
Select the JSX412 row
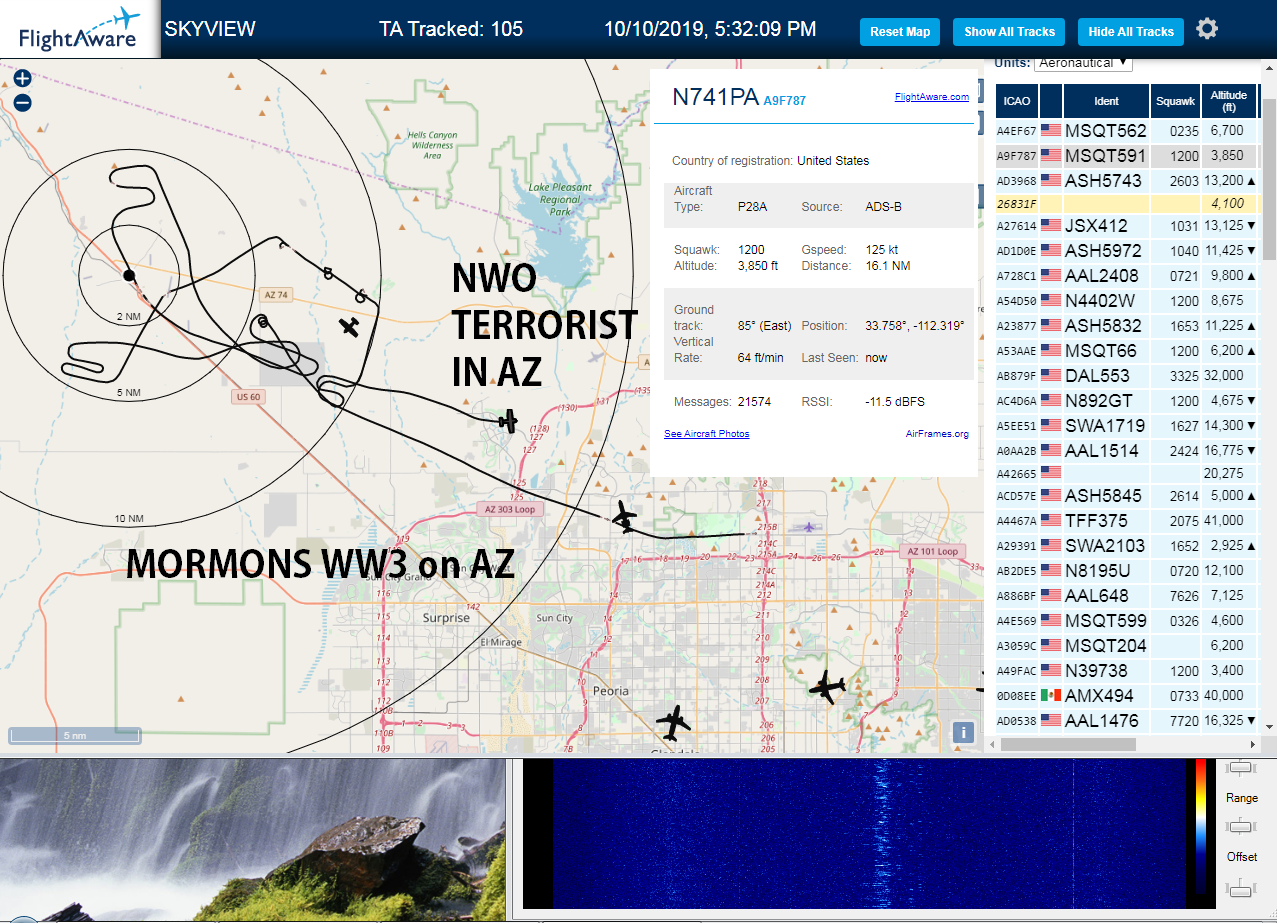pyautogui.click(x=1127, y=226)
